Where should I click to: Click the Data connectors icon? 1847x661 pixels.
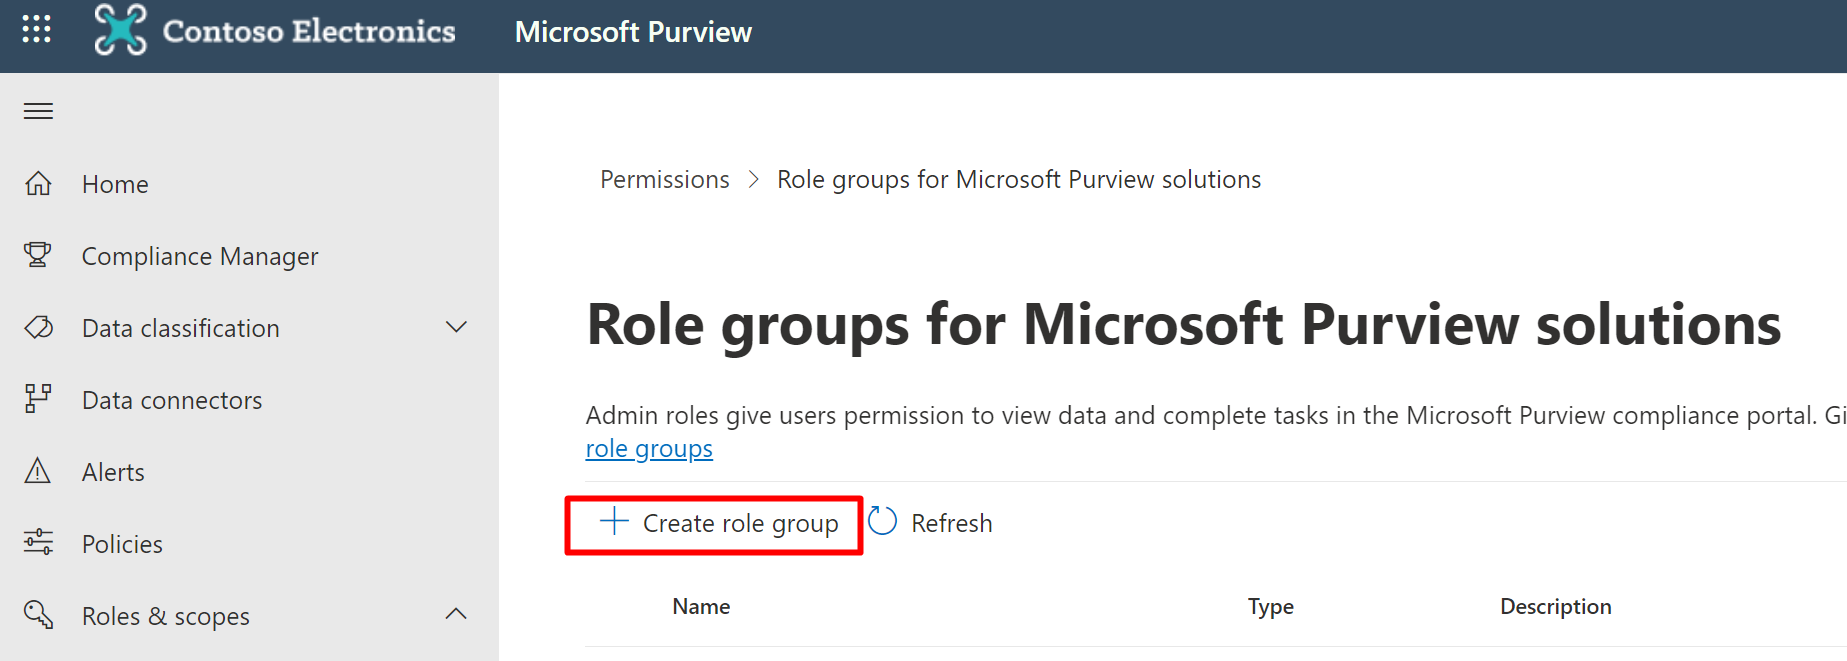point(38,399)
